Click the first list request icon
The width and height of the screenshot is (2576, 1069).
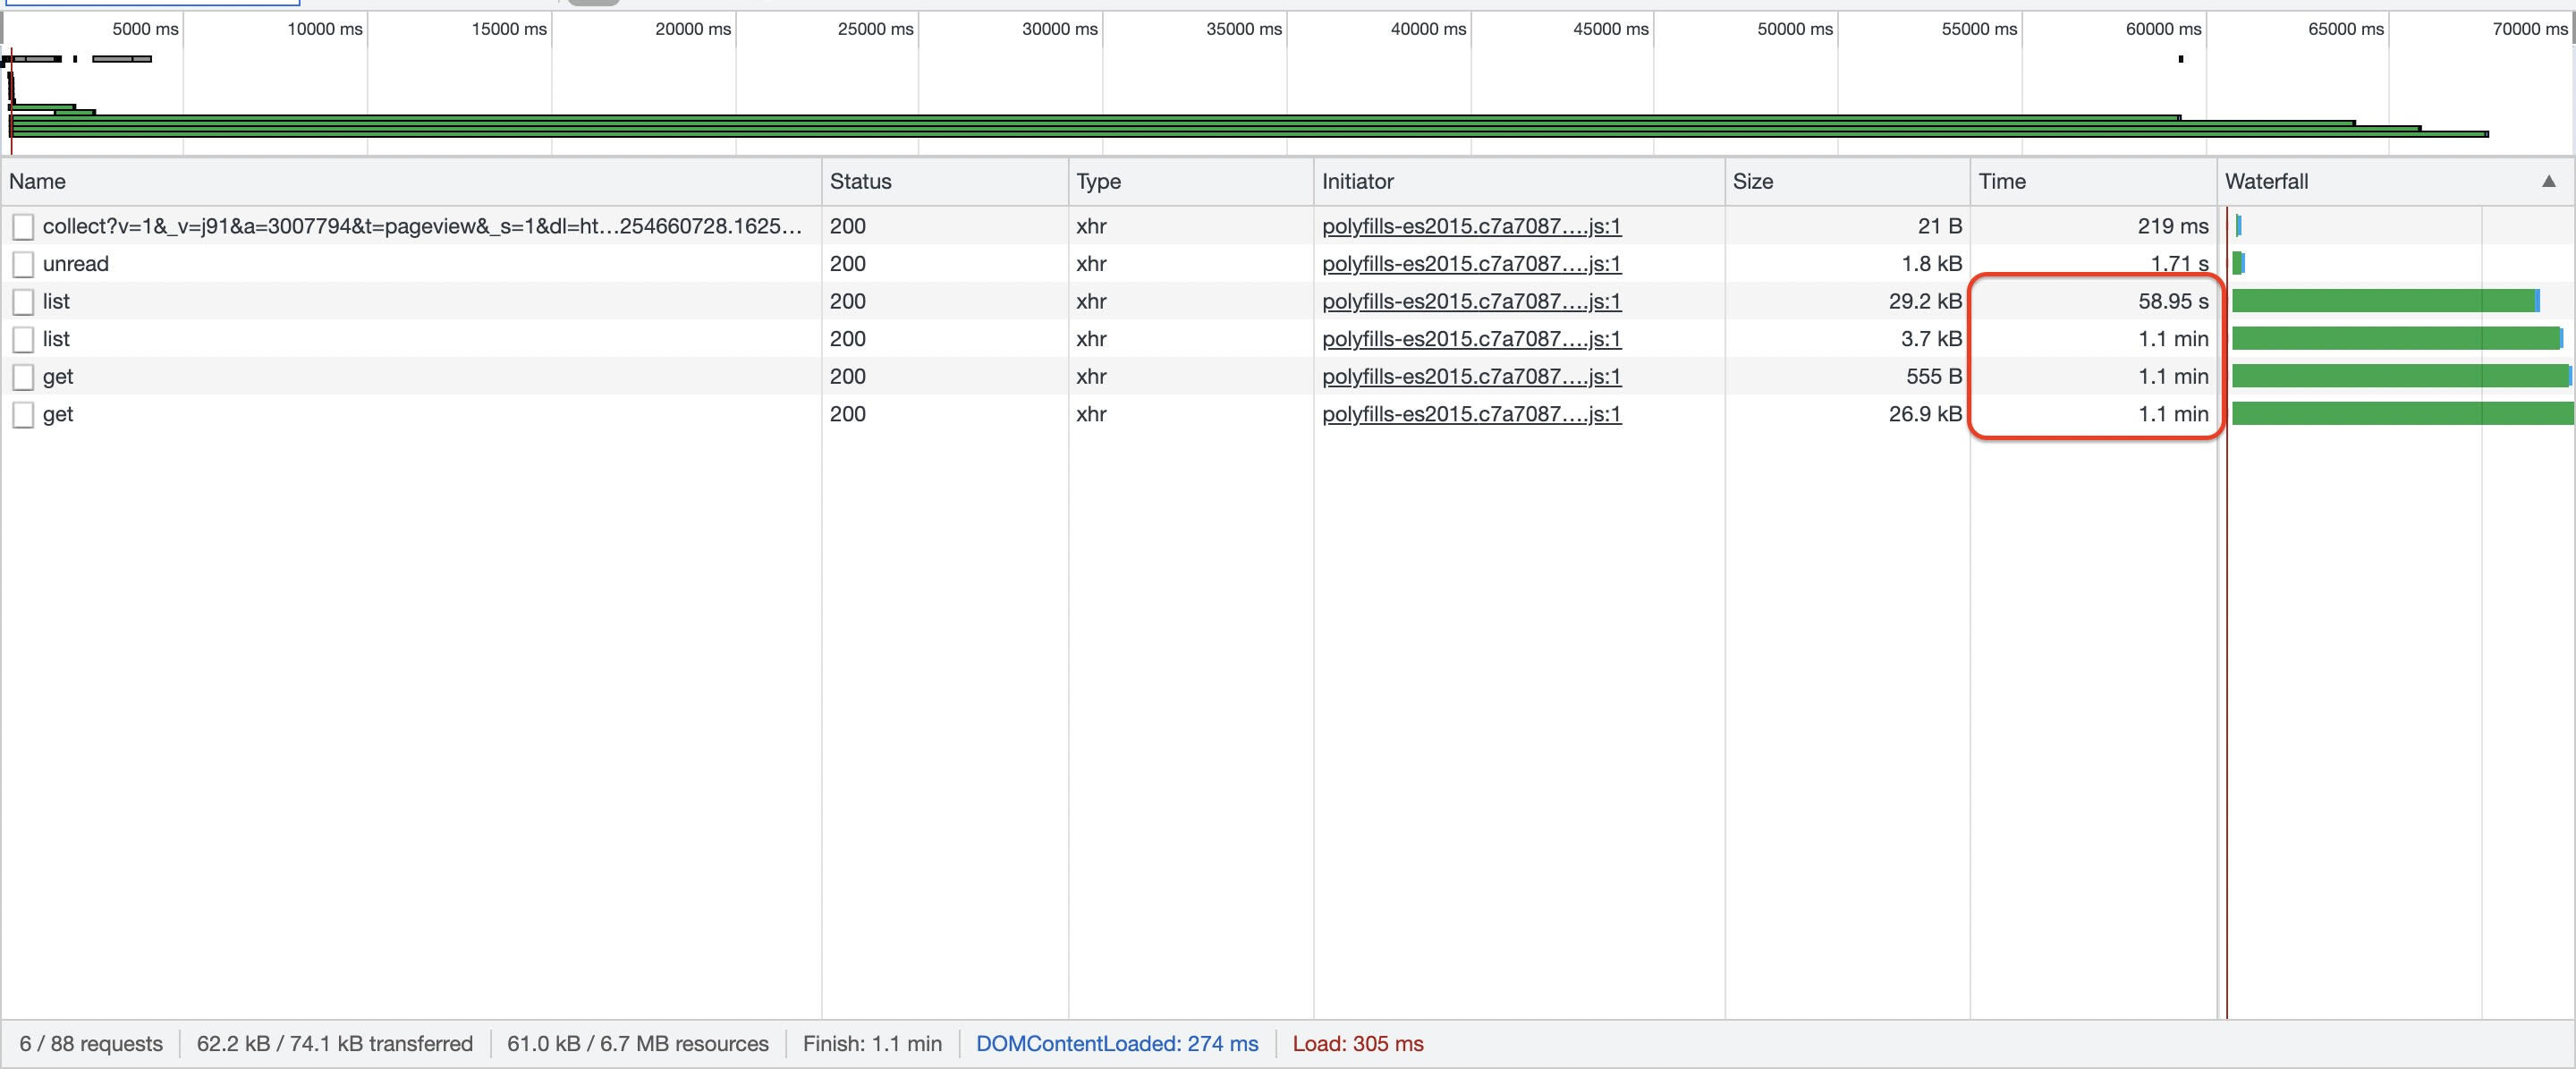(x=23, y=302)
